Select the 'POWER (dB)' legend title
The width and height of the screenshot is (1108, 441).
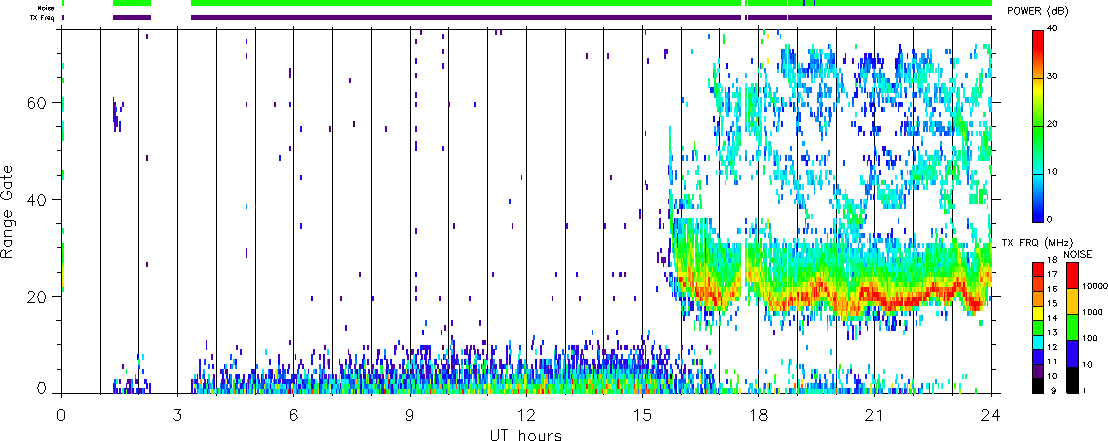tap(1037, 11)
